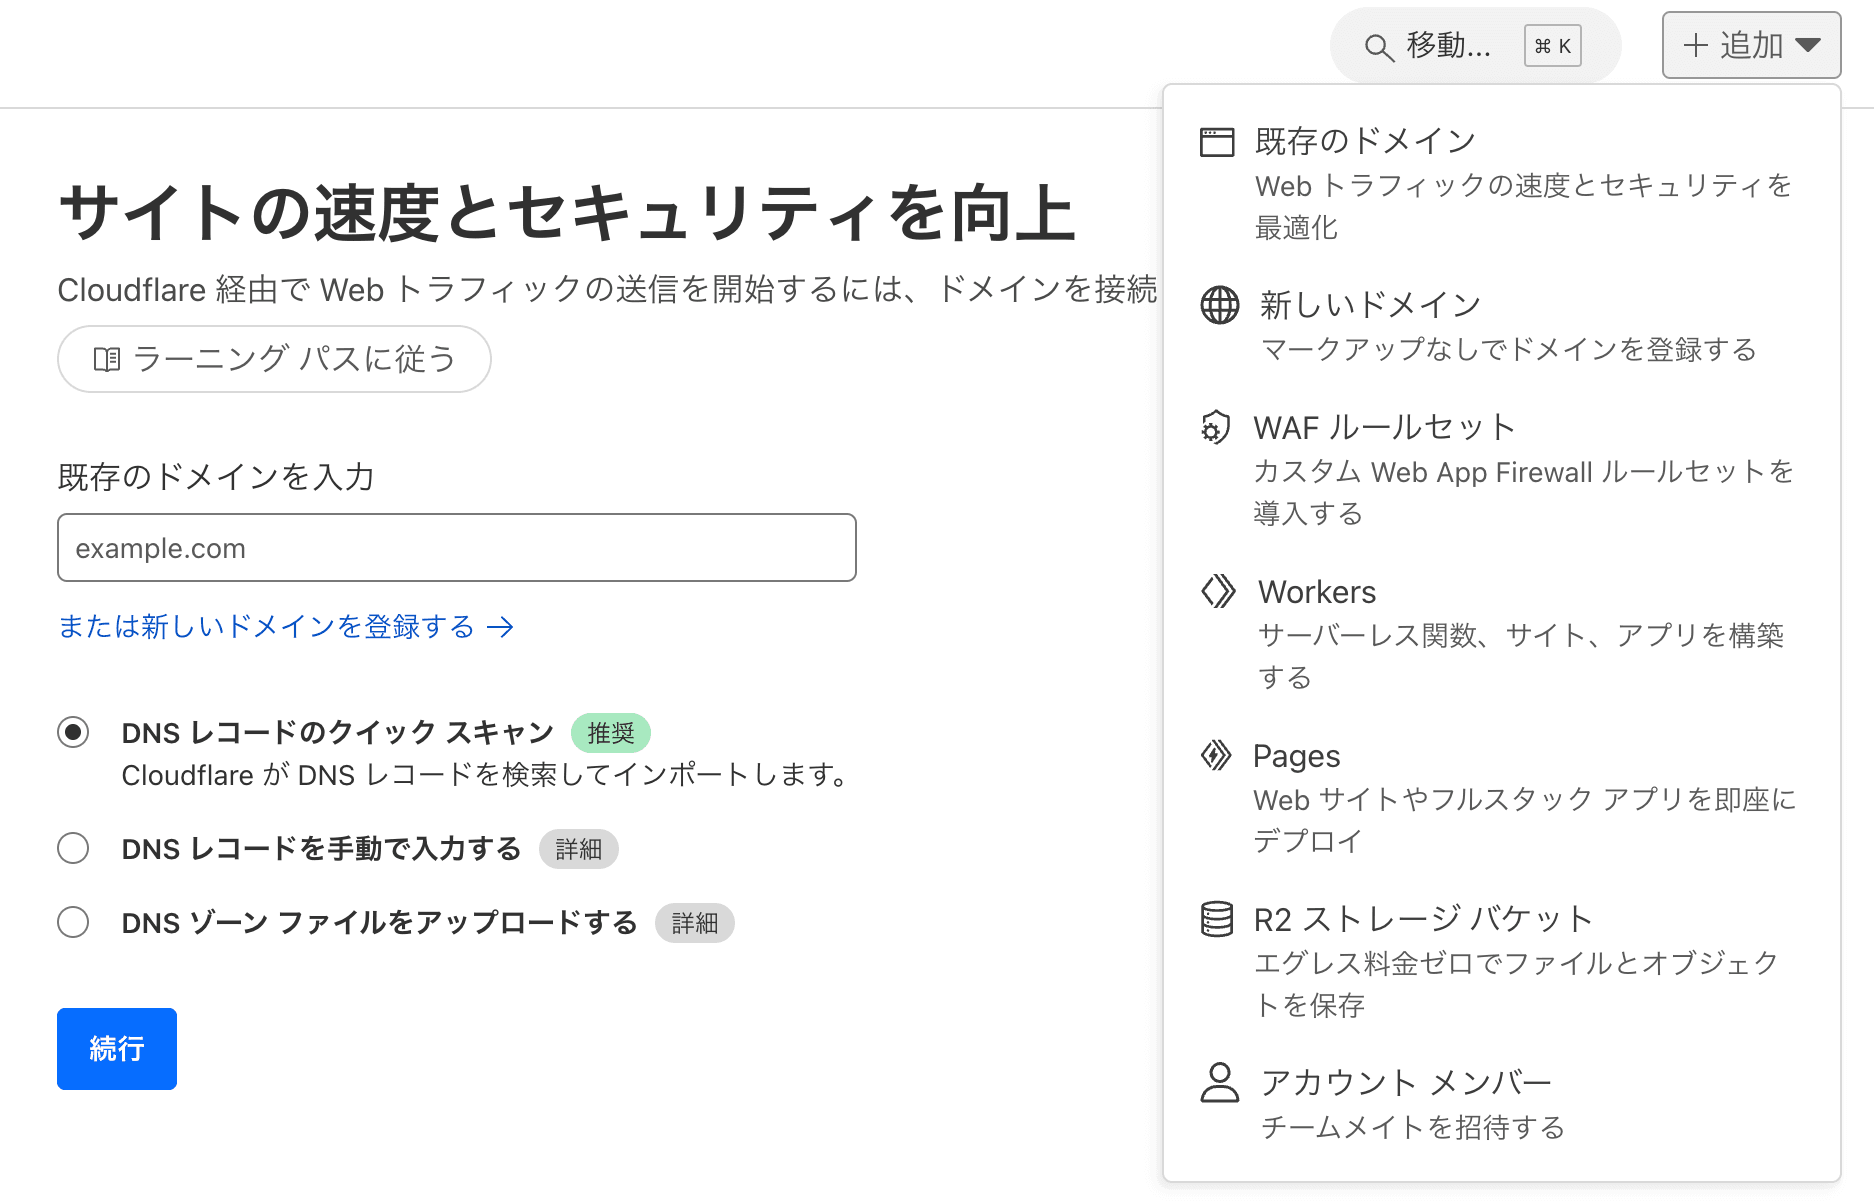The height and width of the screenshot is (1202, 1874).
Task: Click the WAF ルールセット shield icon
Action: [x=1216, y=427]
